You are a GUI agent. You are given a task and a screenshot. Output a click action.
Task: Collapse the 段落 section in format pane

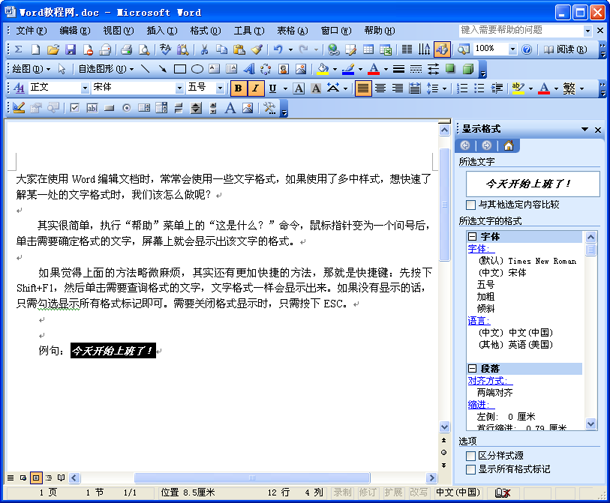click(472, 368)
